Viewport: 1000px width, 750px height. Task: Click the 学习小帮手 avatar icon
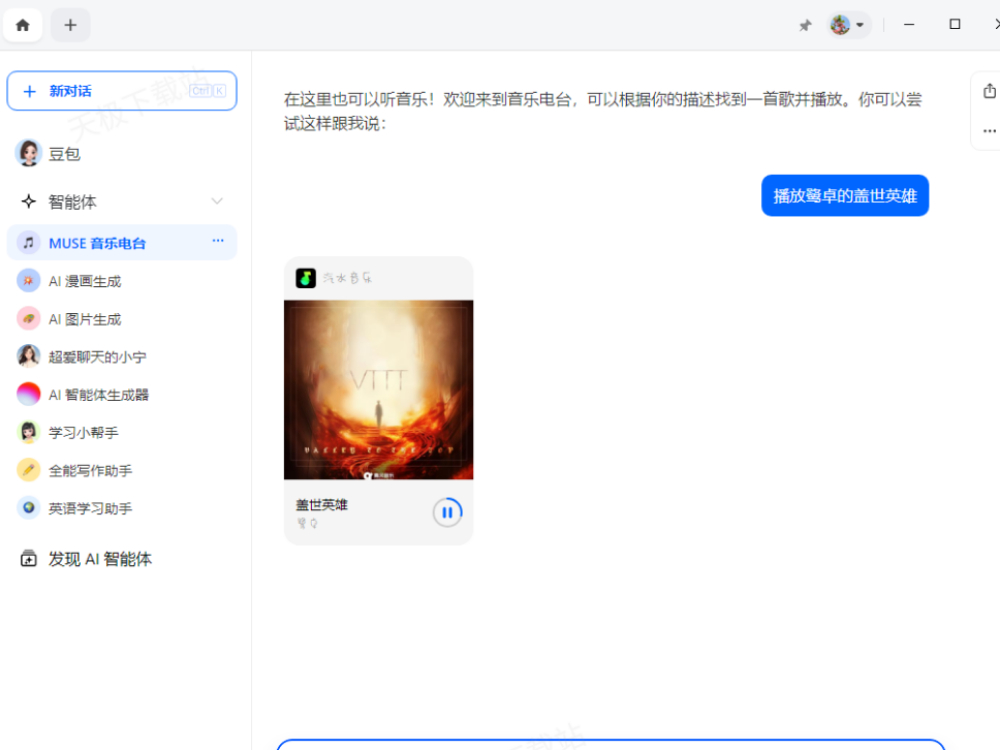coord(29,432)
